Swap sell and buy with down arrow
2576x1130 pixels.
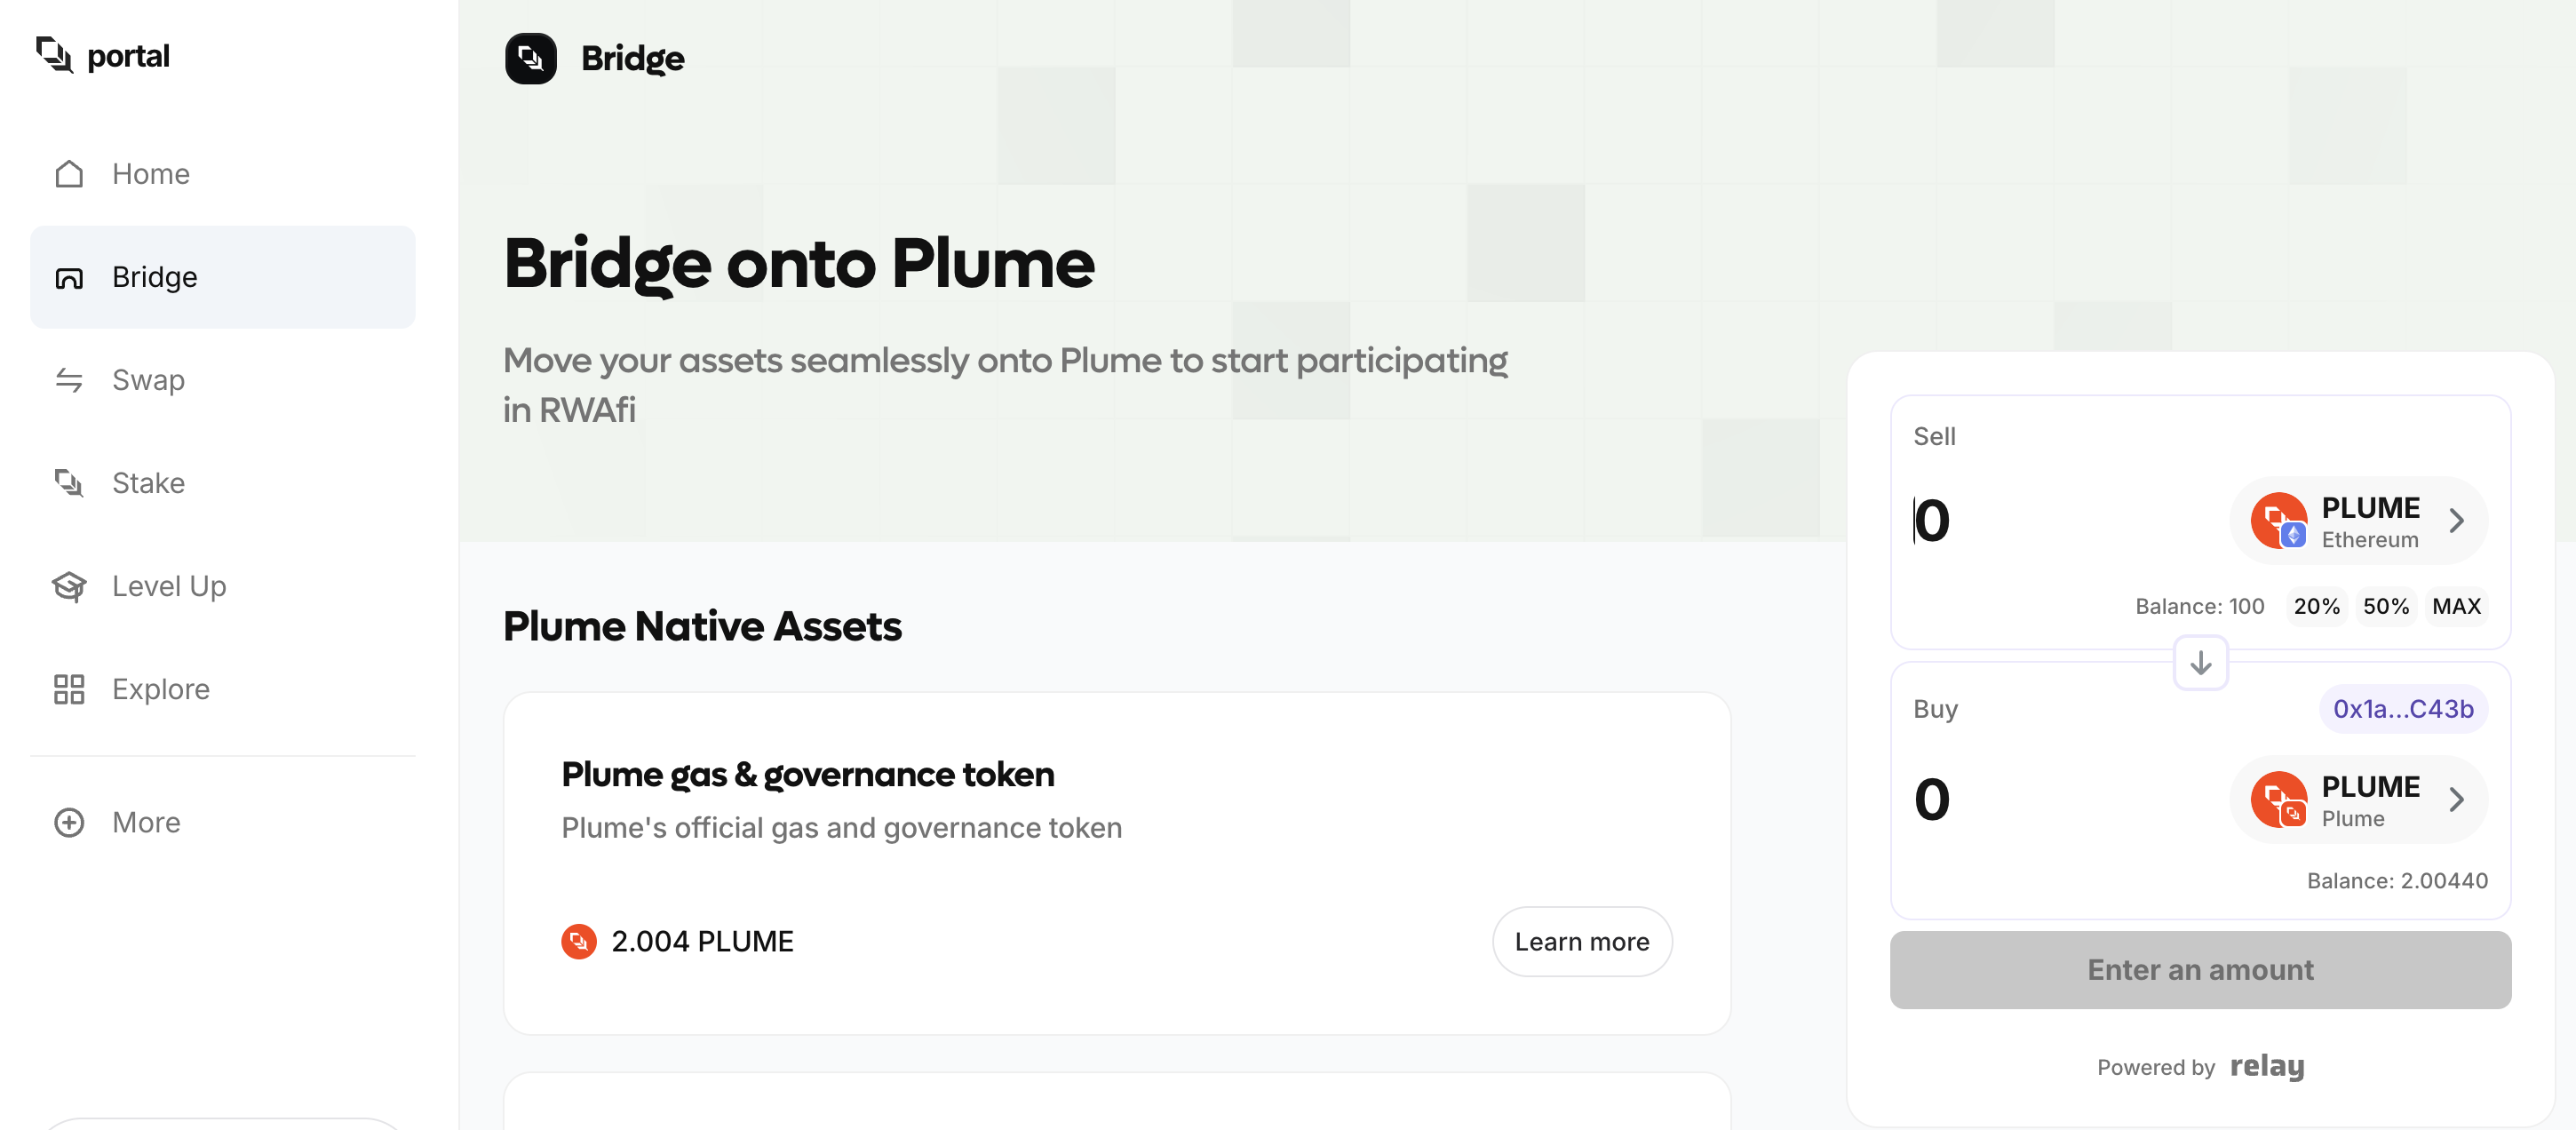(x=2200, y=662)
